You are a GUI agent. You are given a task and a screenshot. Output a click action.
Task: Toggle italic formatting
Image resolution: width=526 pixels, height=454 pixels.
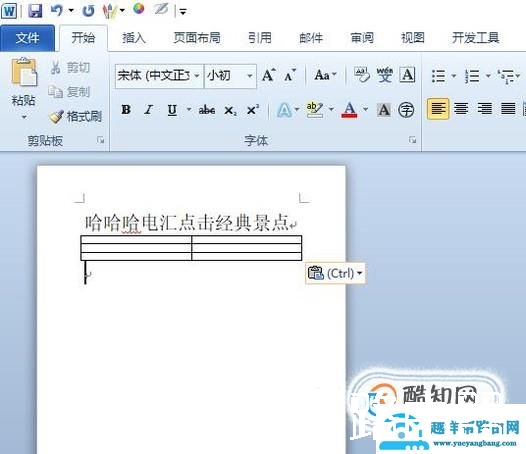(x=148, y=109)
